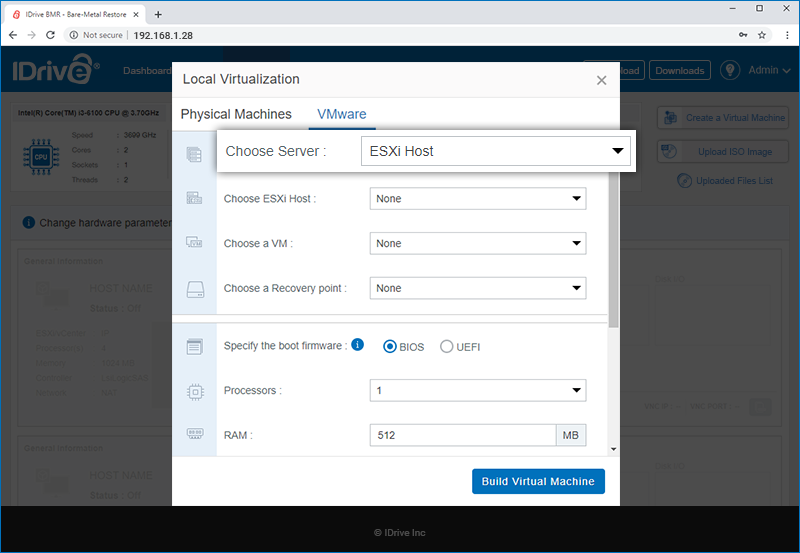Select the IDrive BMR browser tab
Viewport: 800px width, 553px height.
76,14
